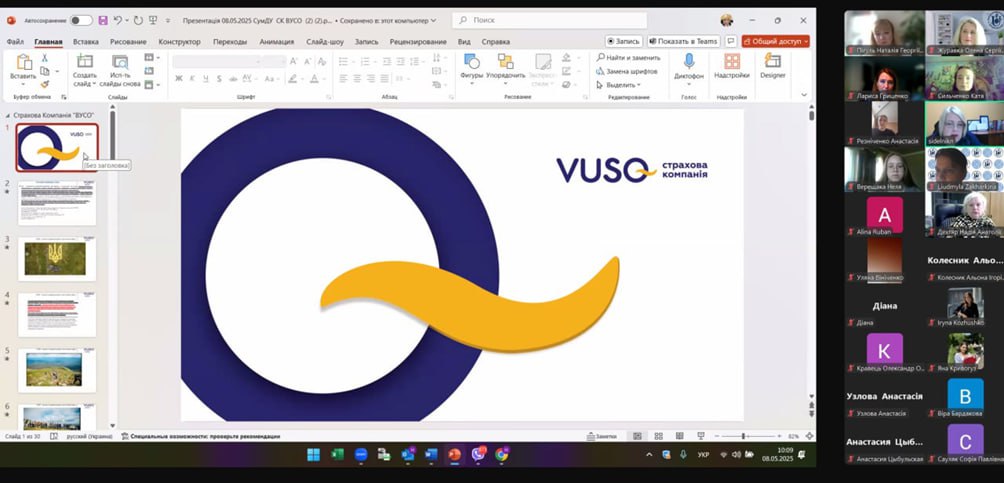Open the Вид tab
Viewport: 1004px width, 483px height.
pyautogui.click(x=464, y=42)
